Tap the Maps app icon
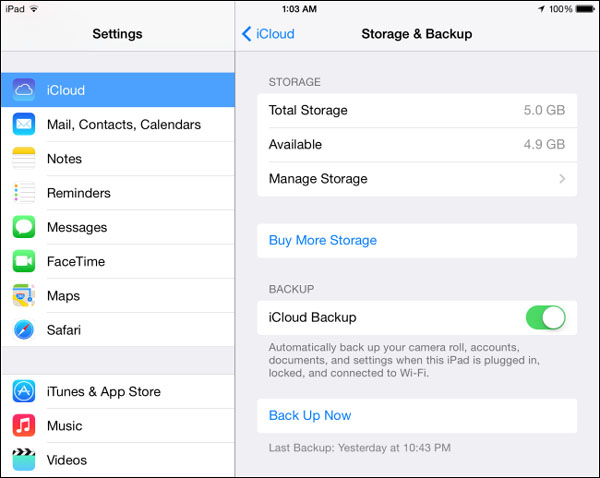Image resolution: width=600 pixels, height=478 pixels. tap(24, 295)
